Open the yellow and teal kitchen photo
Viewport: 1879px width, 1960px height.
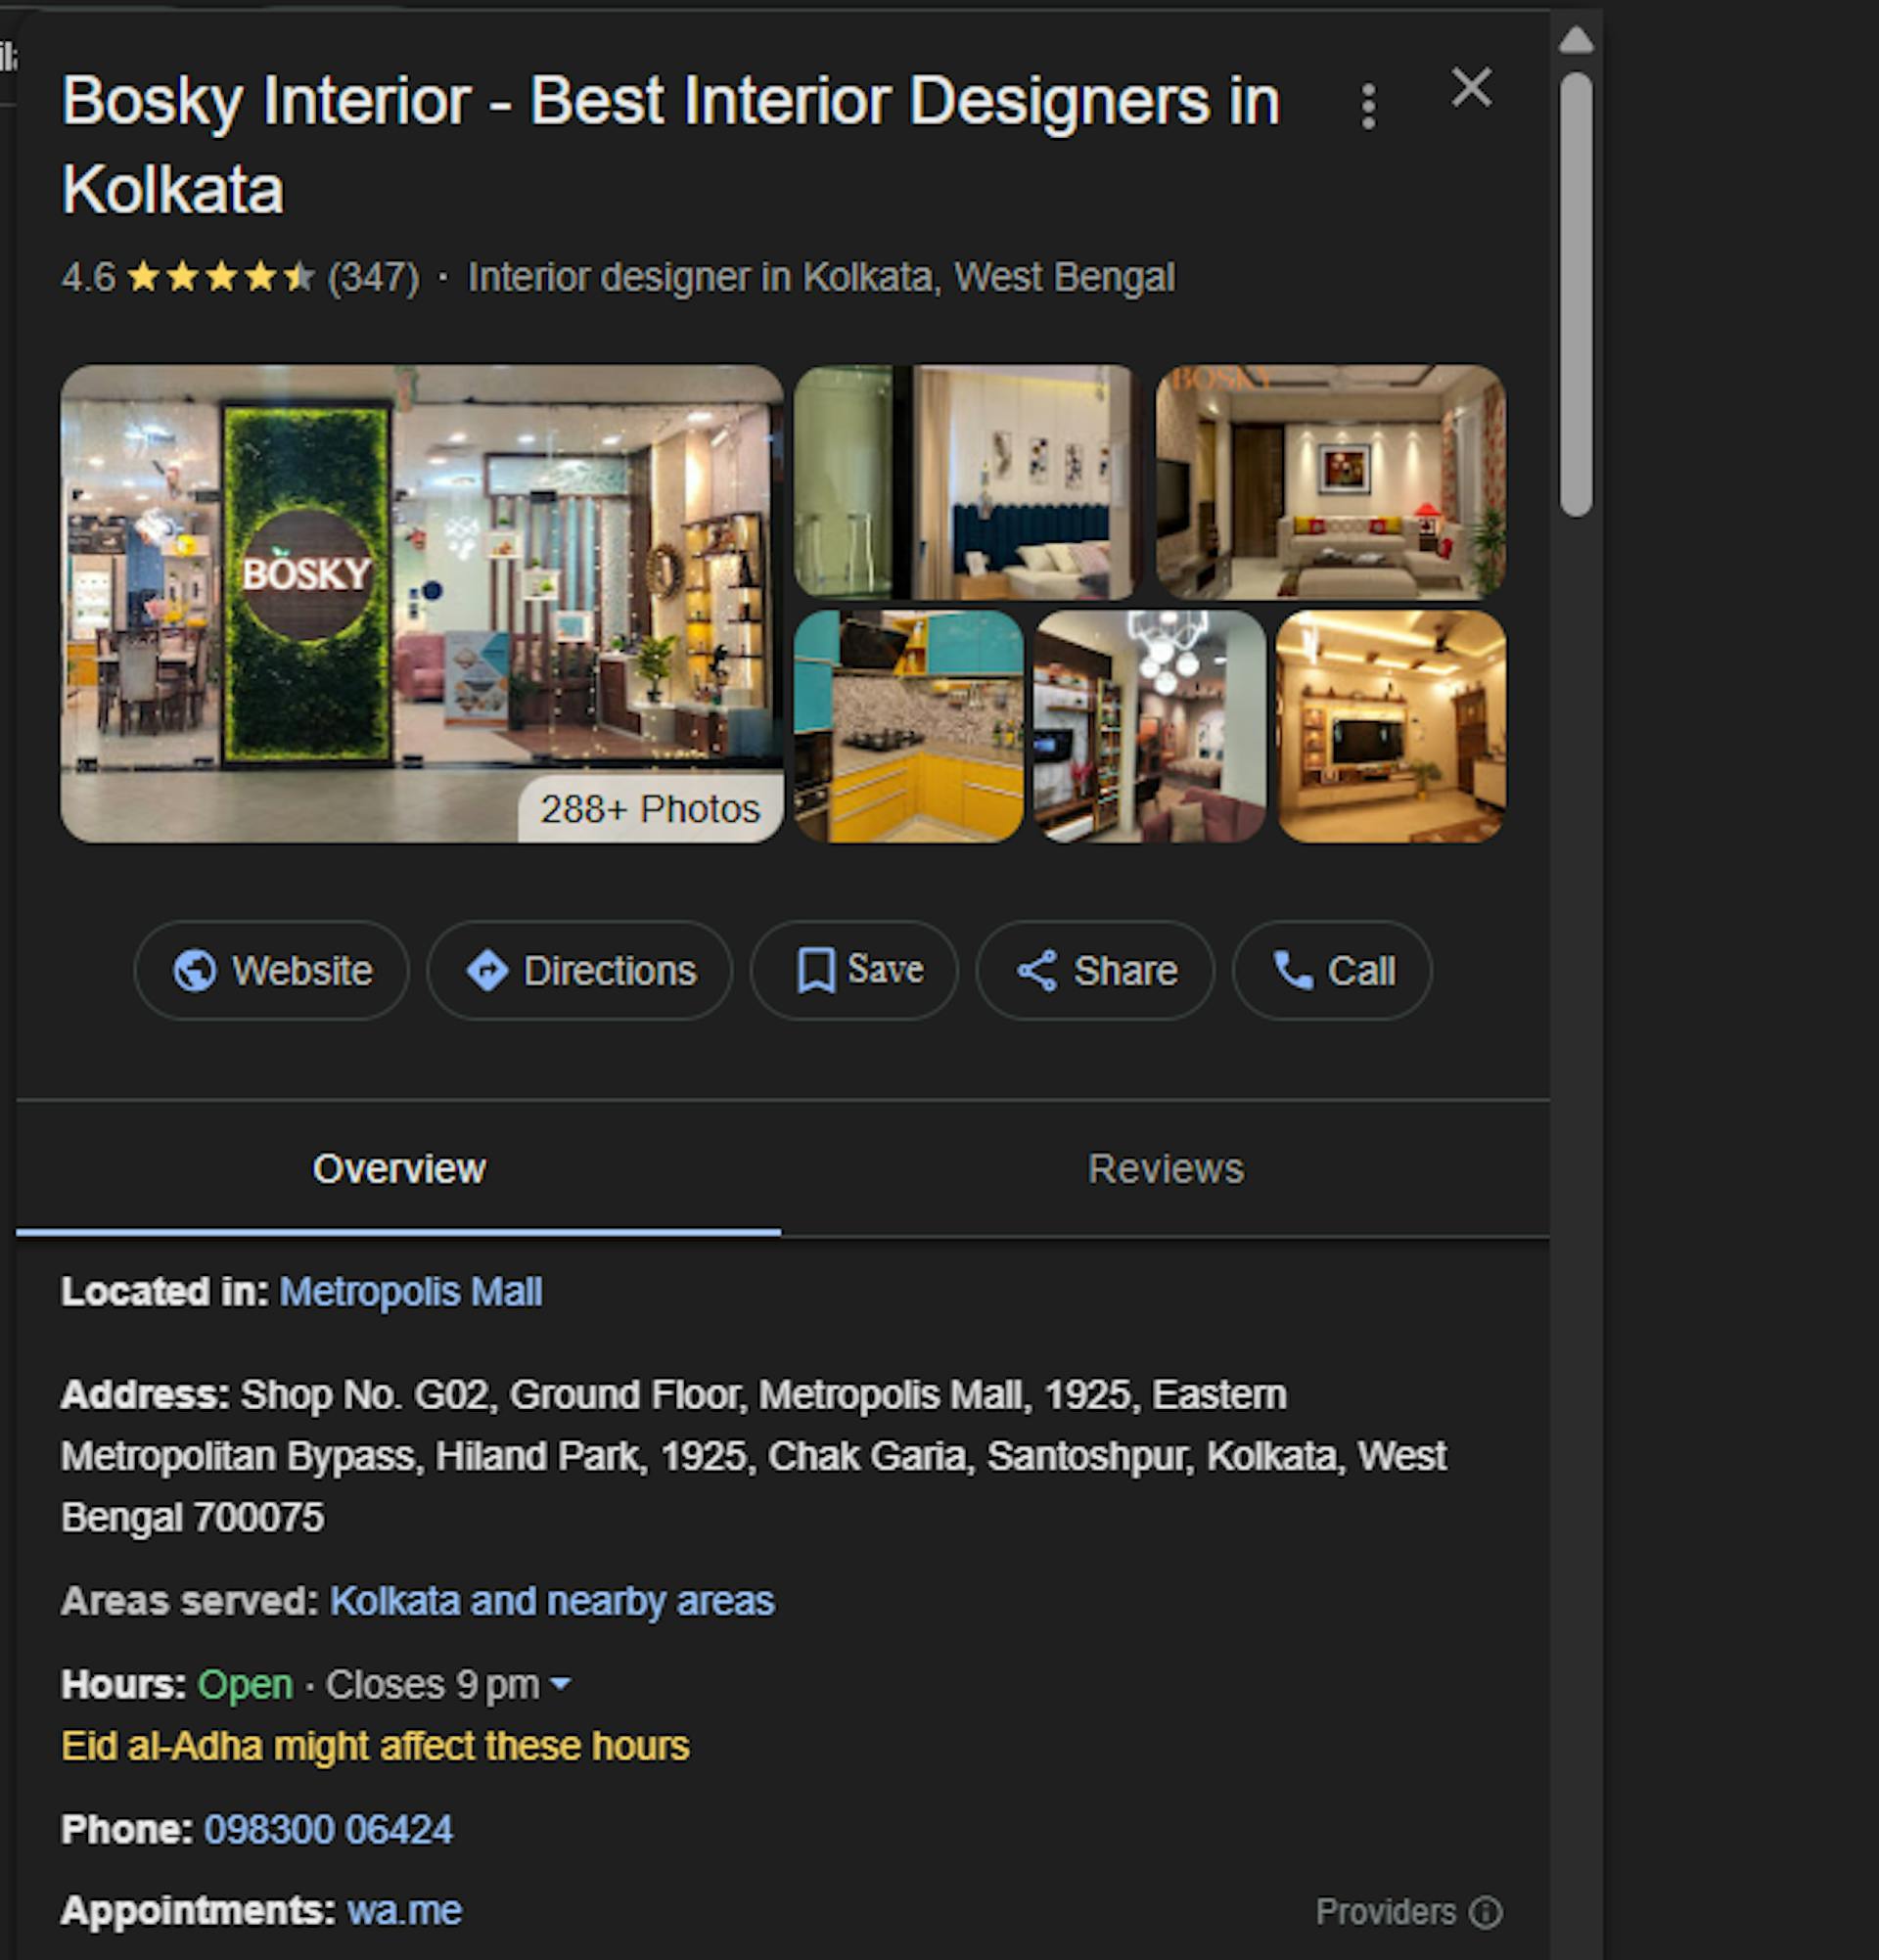click(909, 727)
